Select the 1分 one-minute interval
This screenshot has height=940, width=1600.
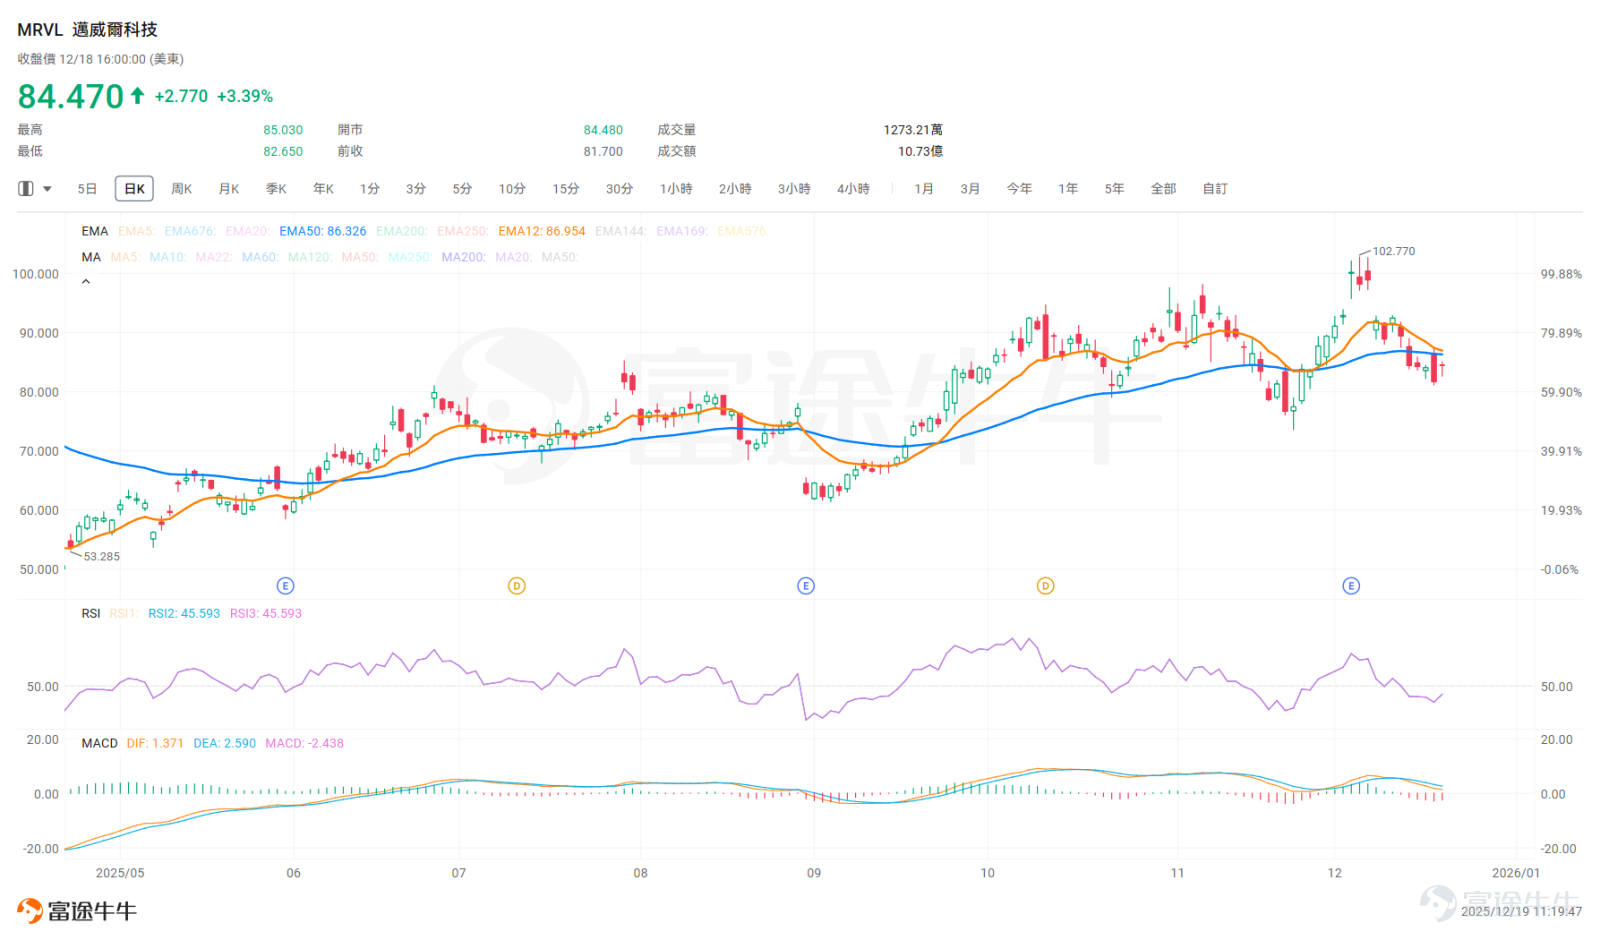pyautogui.click(x=370, y=189)
